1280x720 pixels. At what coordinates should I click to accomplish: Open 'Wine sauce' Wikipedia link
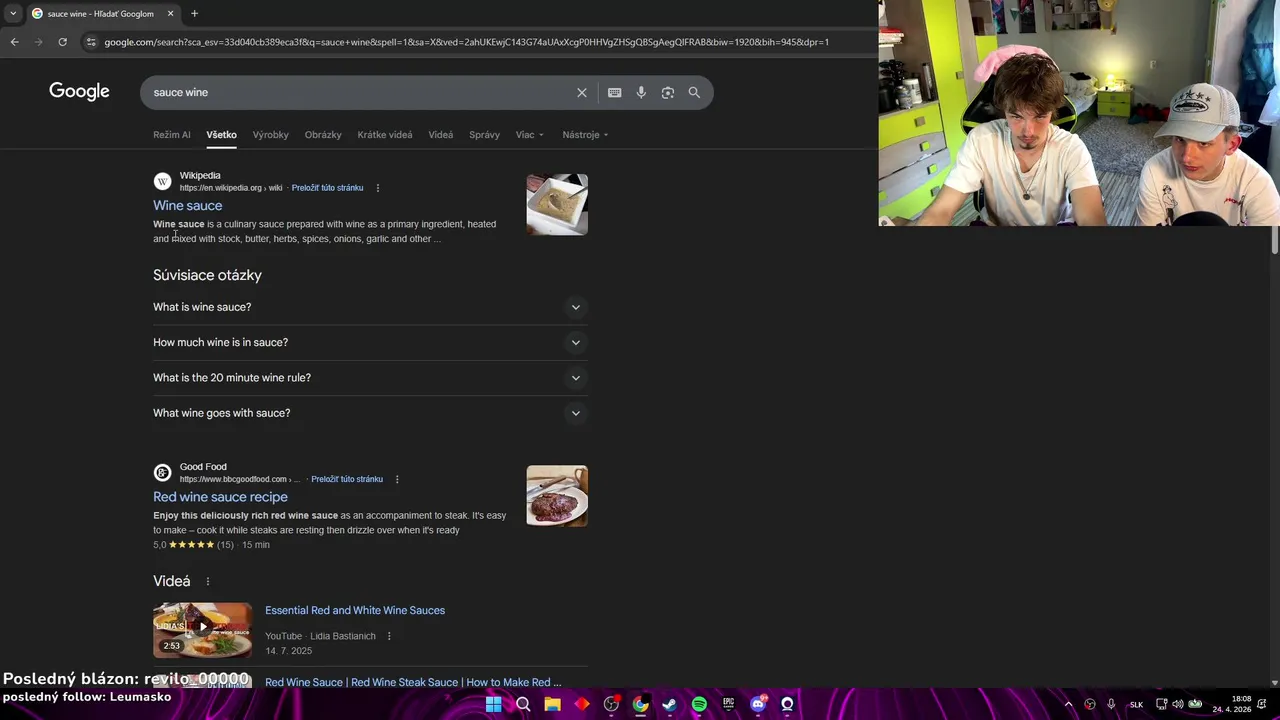coord(188,205)
